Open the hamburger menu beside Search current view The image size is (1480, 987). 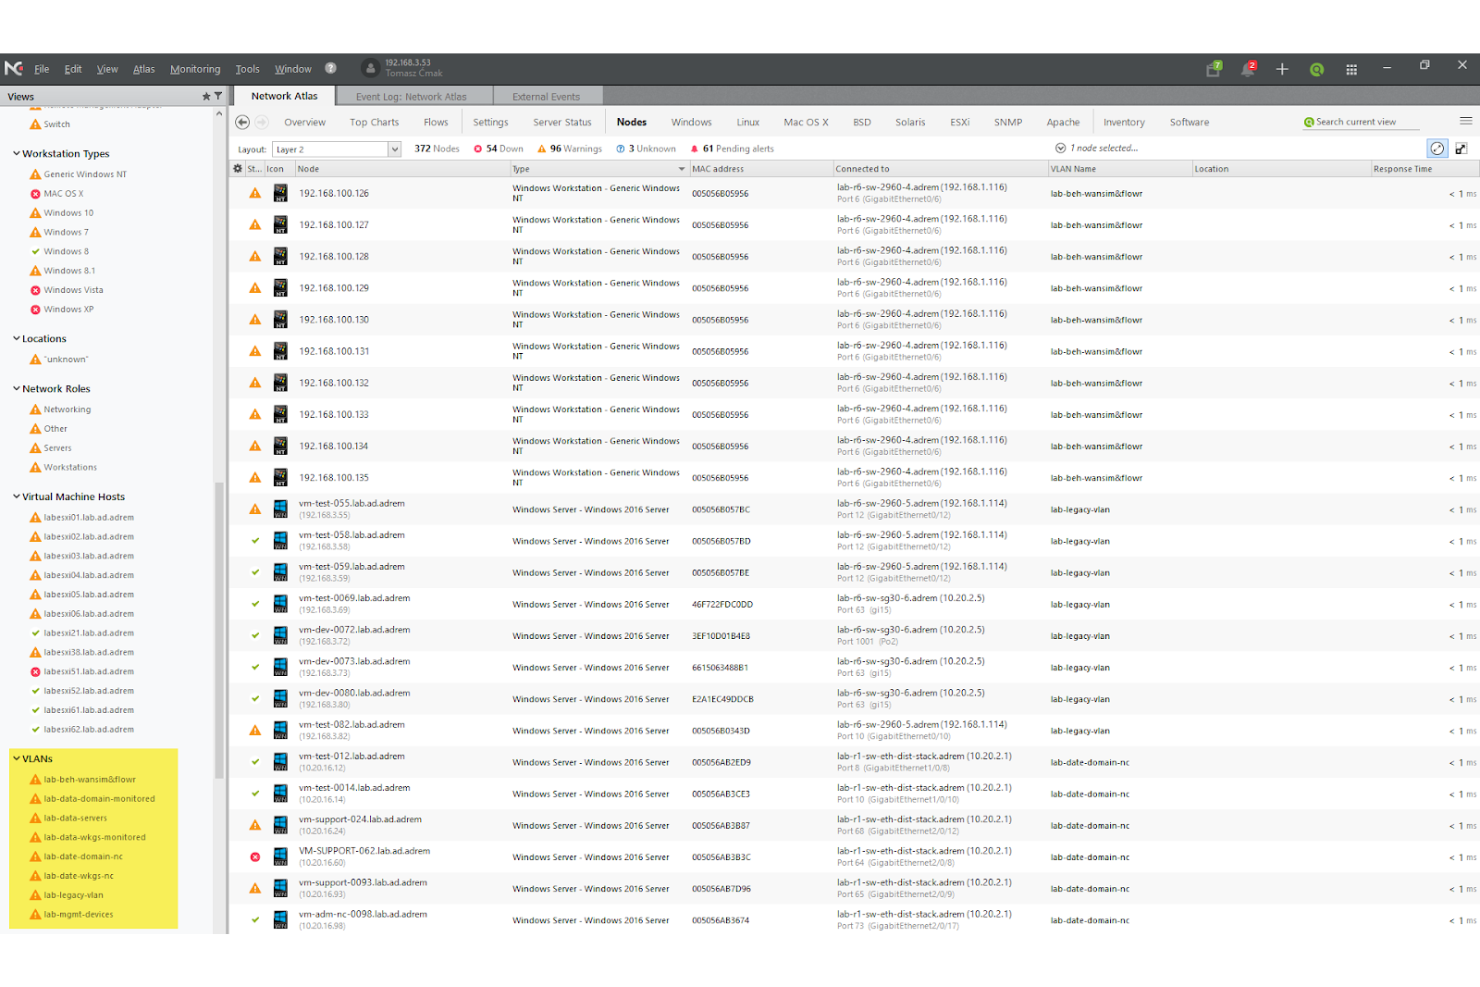pos(1466,119)
